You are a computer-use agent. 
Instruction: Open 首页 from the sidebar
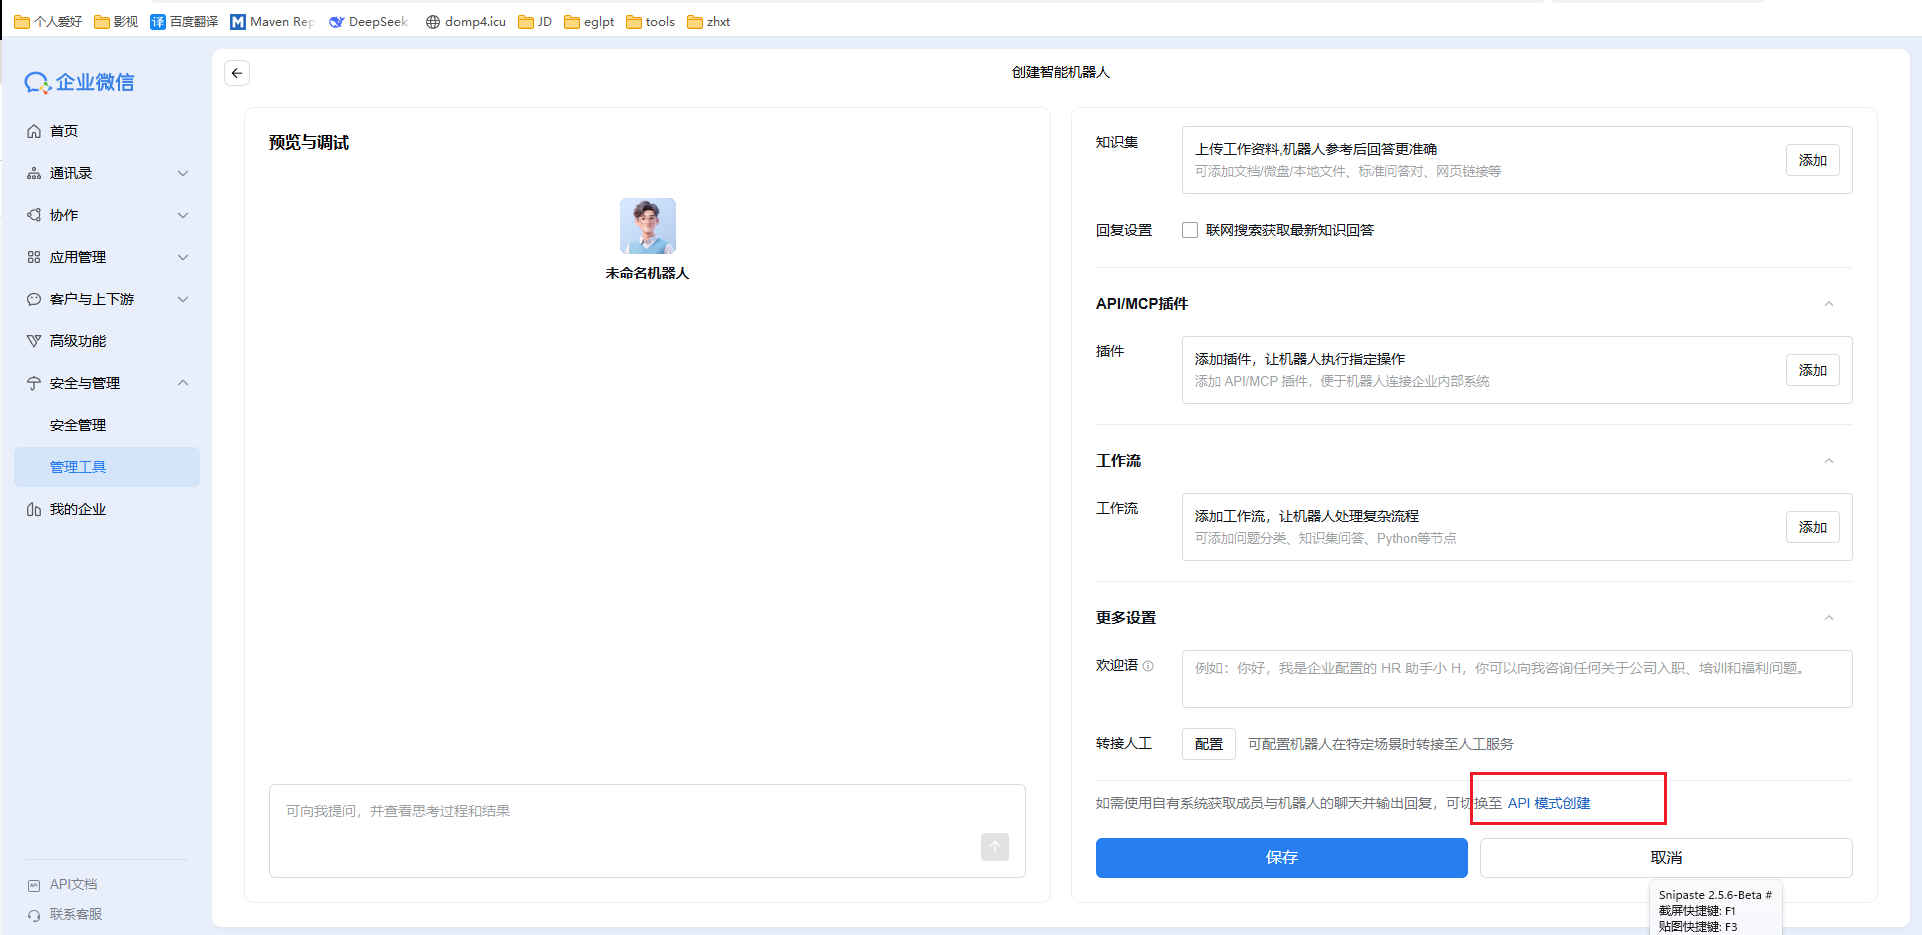click(65, 130)
